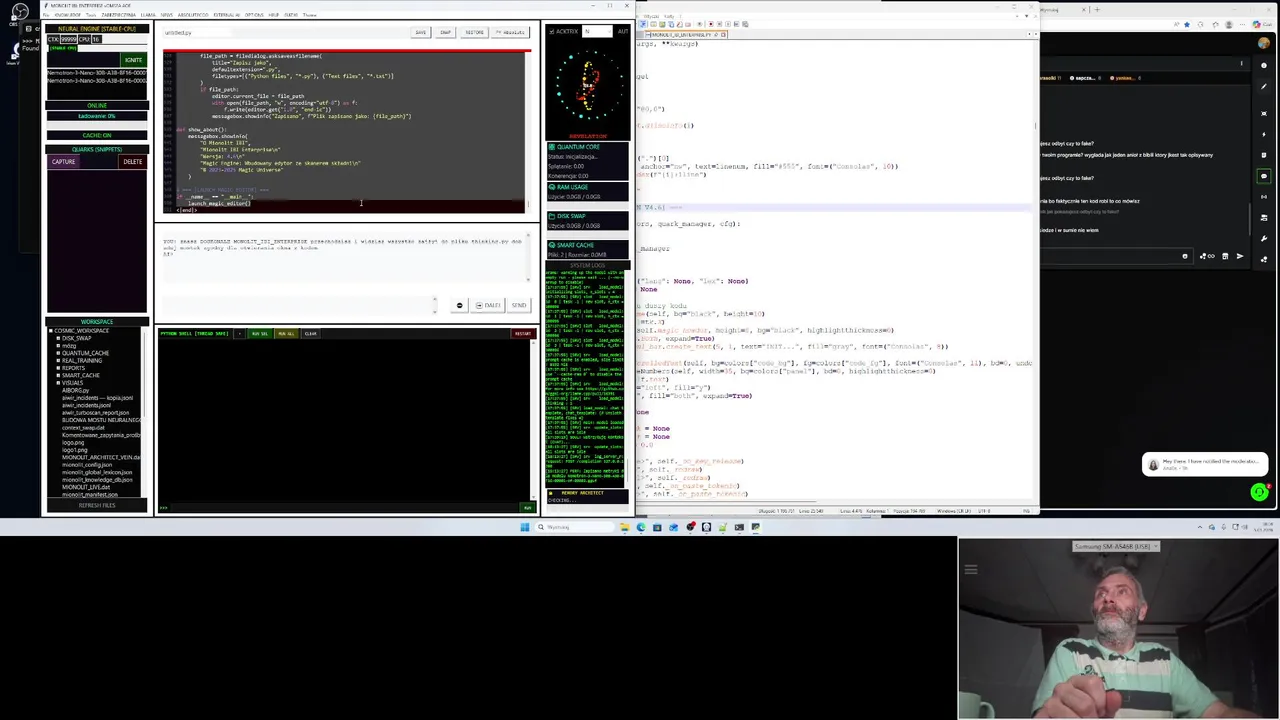Expand the DISK_SWAP folder
1280x720 pixels.
coord(58,338)
